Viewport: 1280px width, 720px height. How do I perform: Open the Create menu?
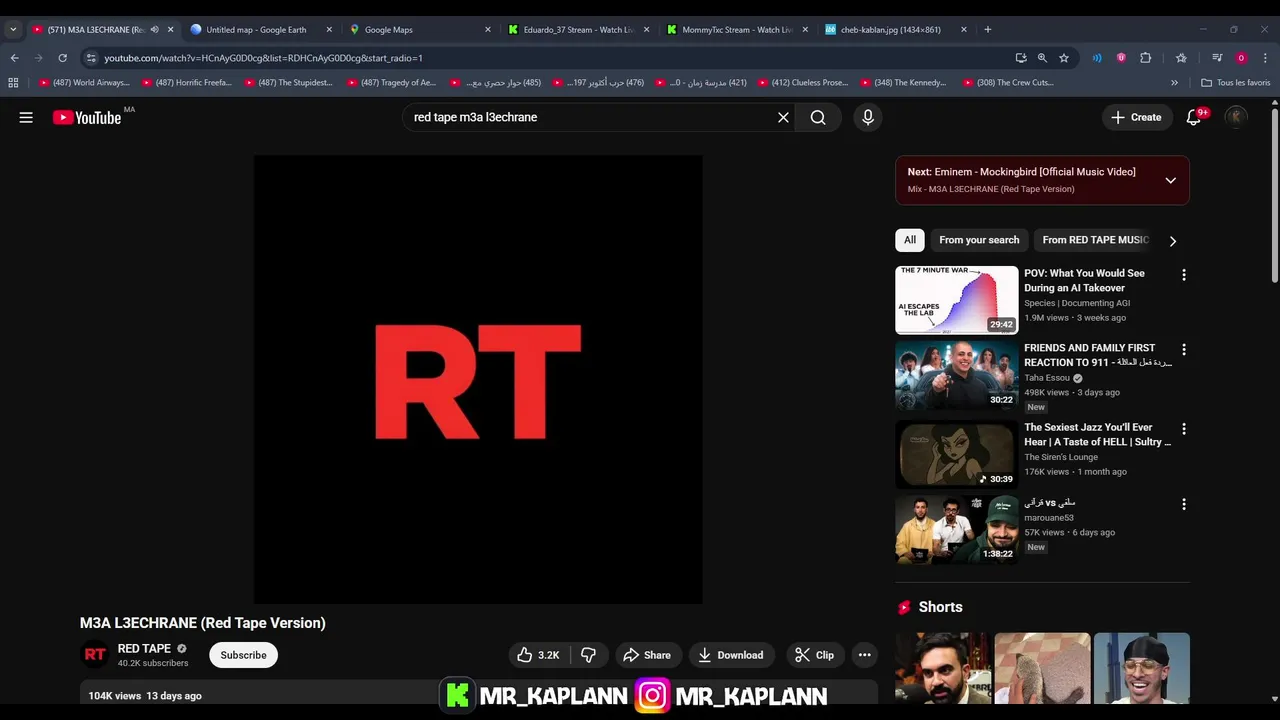pyautogui.click(x=1136, y=117)
